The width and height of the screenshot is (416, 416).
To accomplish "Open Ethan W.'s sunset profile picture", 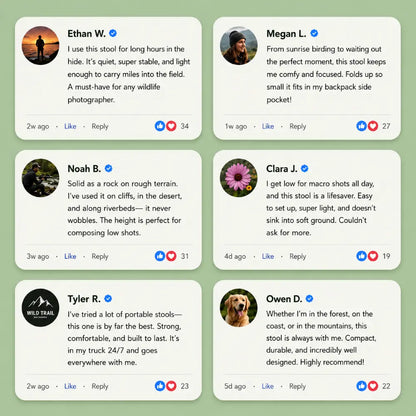I will (41, 46).
